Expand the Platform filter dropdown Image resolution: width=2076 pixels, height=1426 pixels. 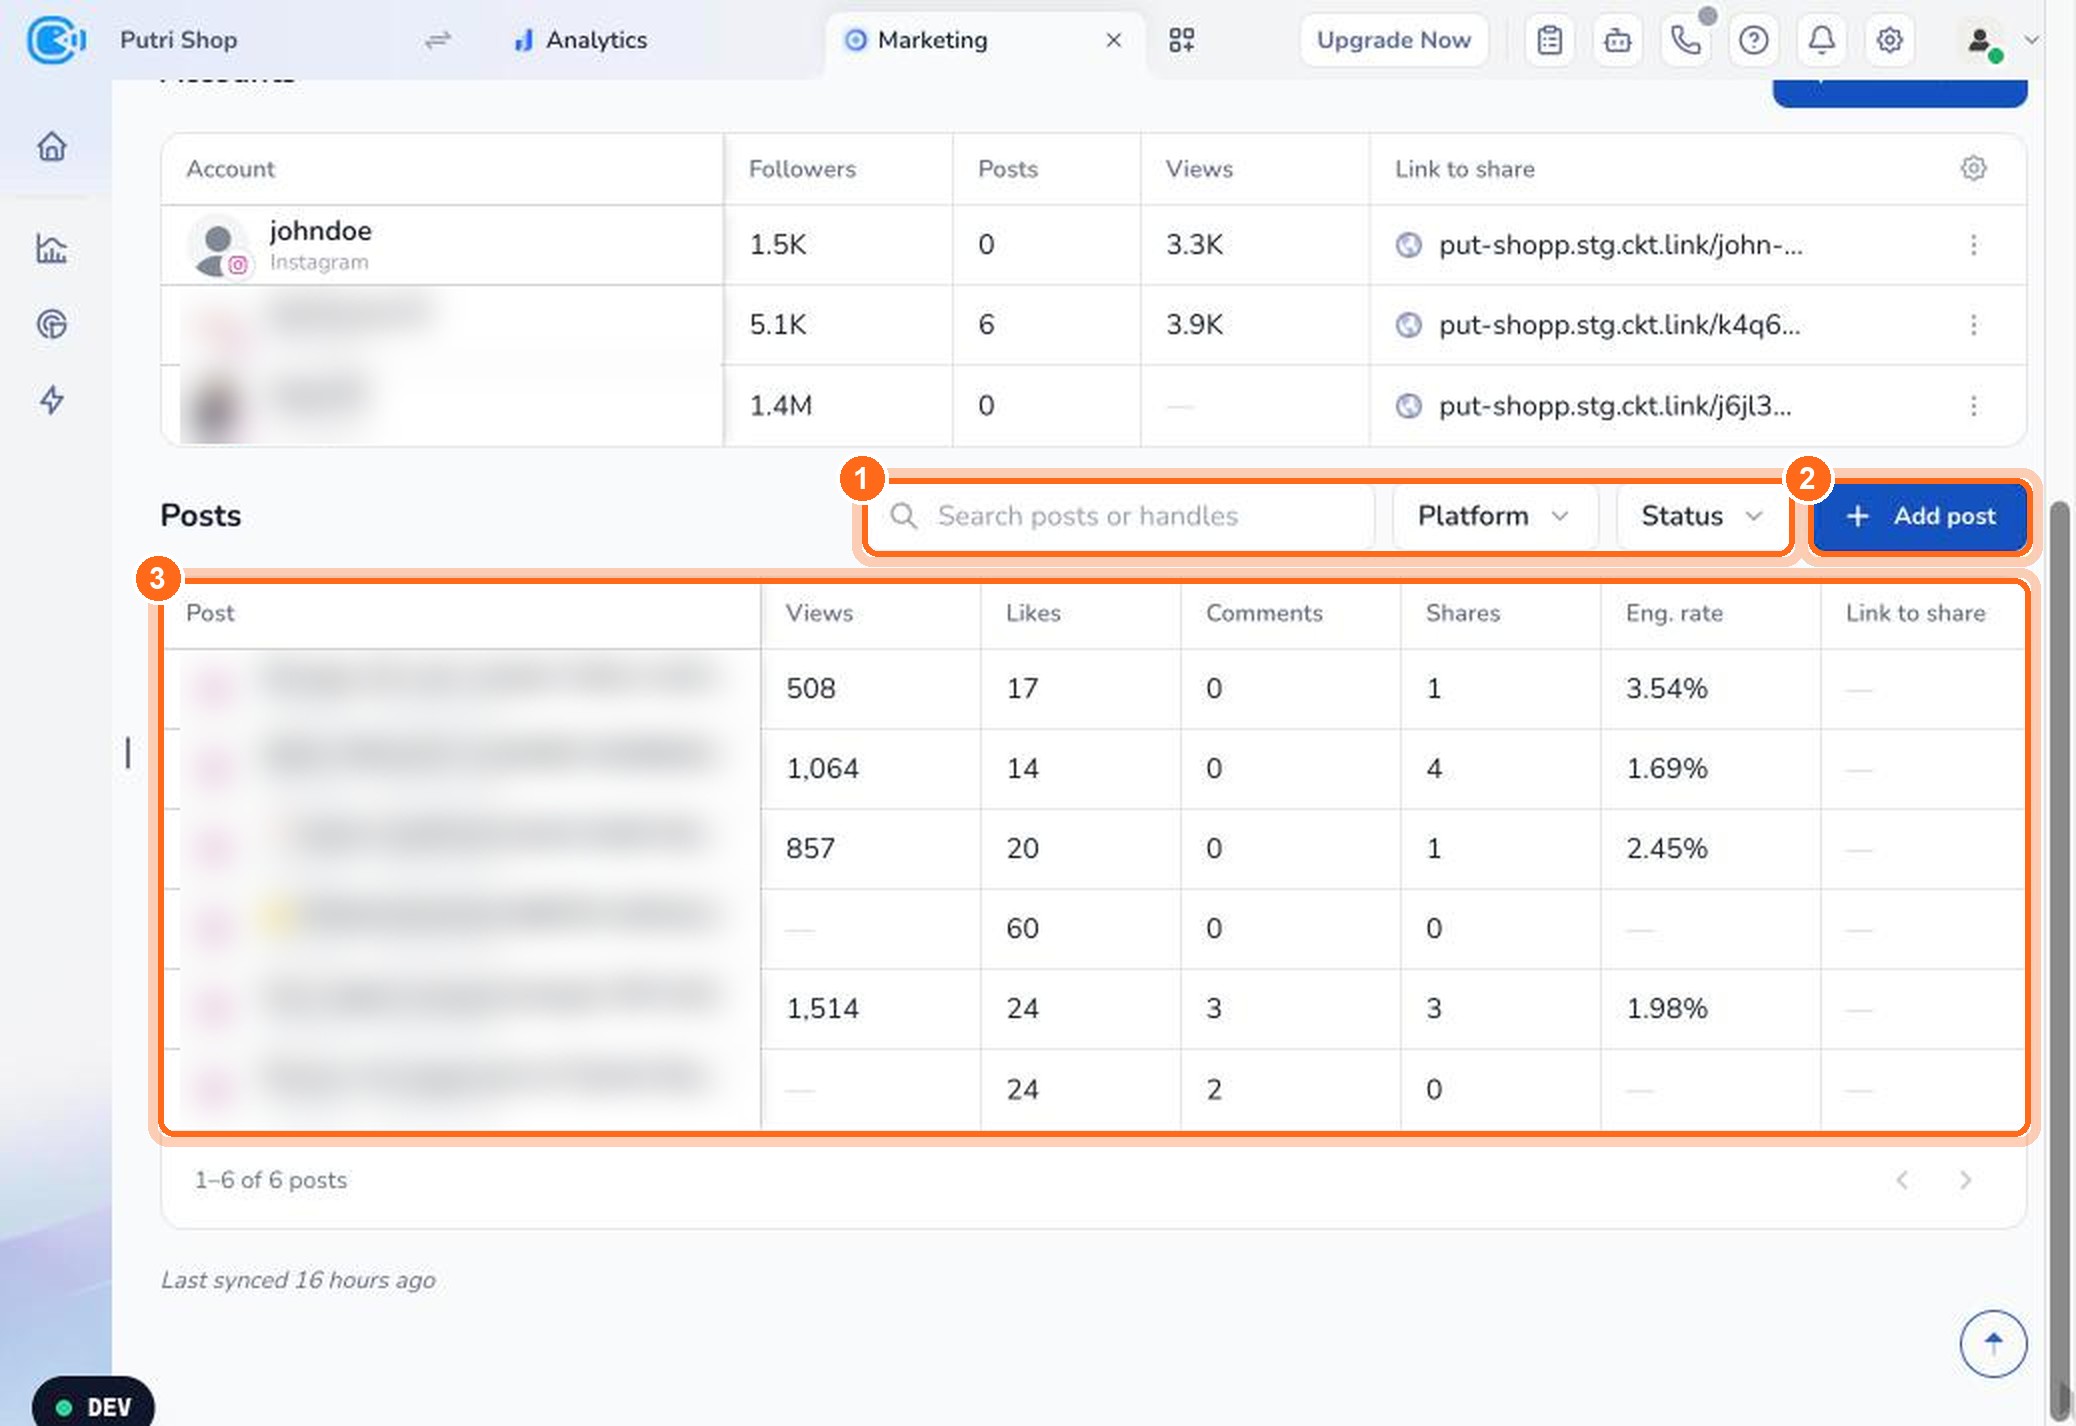click(x=1494, y=516)
